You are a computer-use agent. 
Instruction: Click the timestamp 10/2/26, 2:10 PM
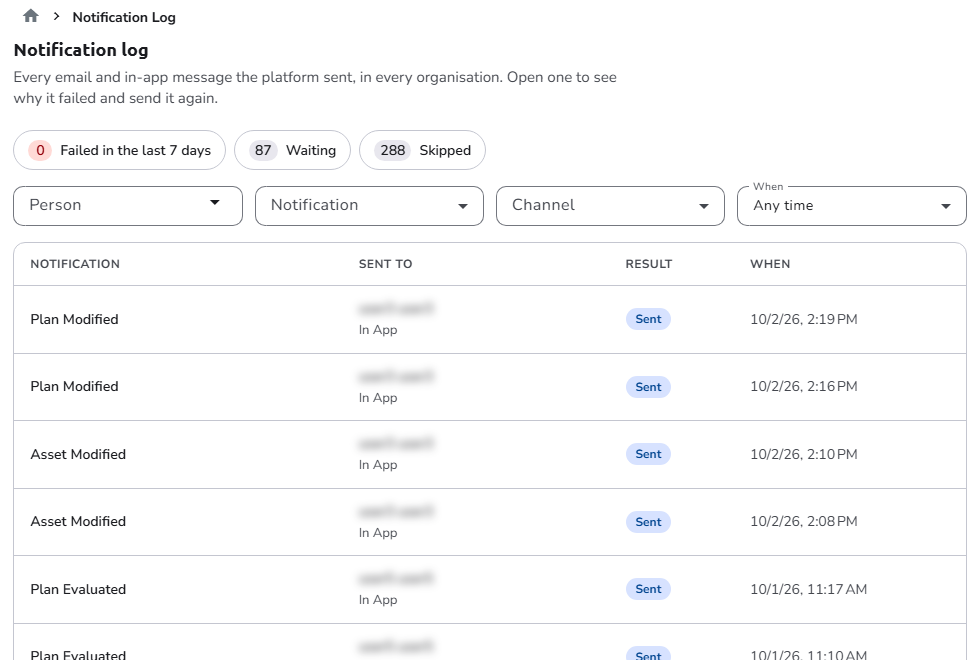804,454
